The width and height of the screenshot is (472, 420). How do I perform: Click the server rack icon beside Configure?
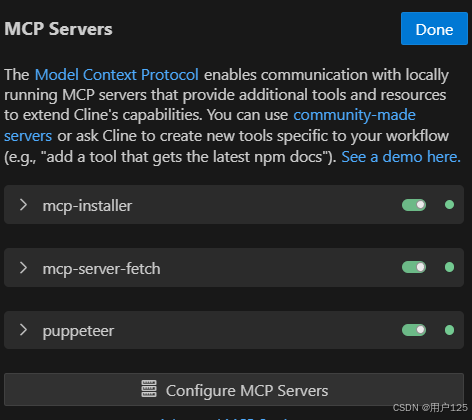point(149,389)
